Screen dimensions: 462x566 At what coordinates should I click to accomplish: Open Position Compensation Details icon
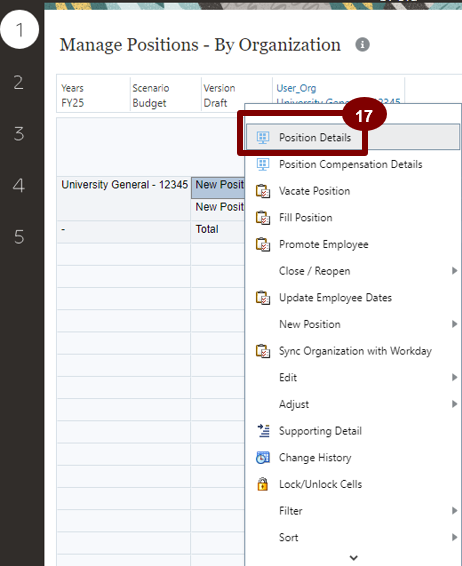(x=263, y=164)
